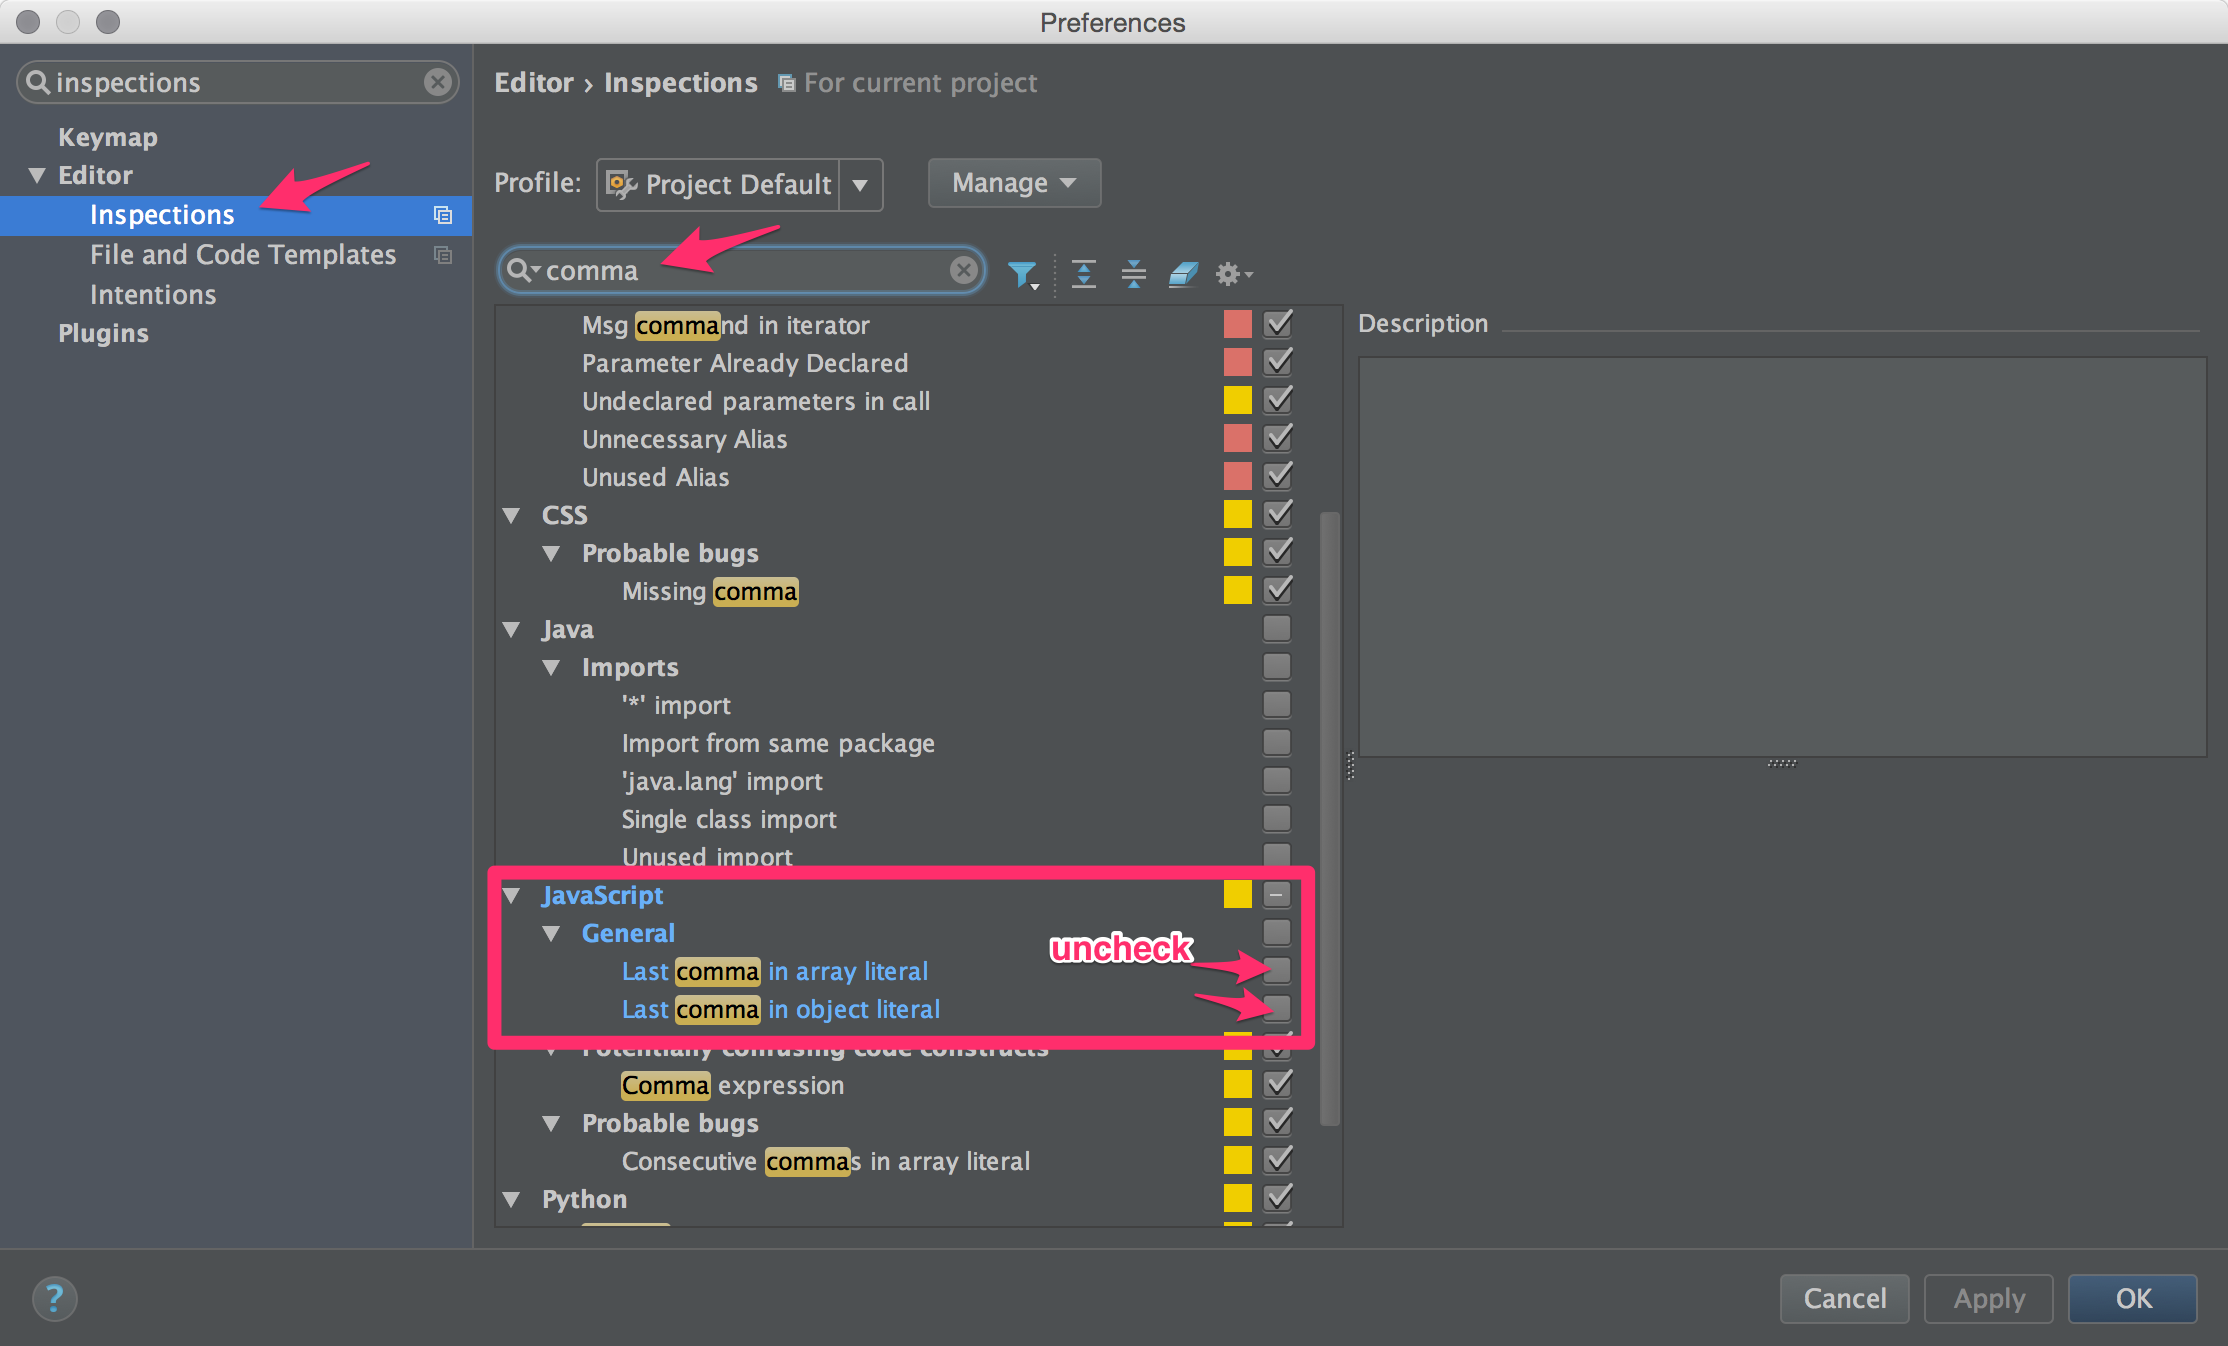This screenshot has height=1346, width=2228.
Task: Click the Project Default profile icon
Action: 622,184
